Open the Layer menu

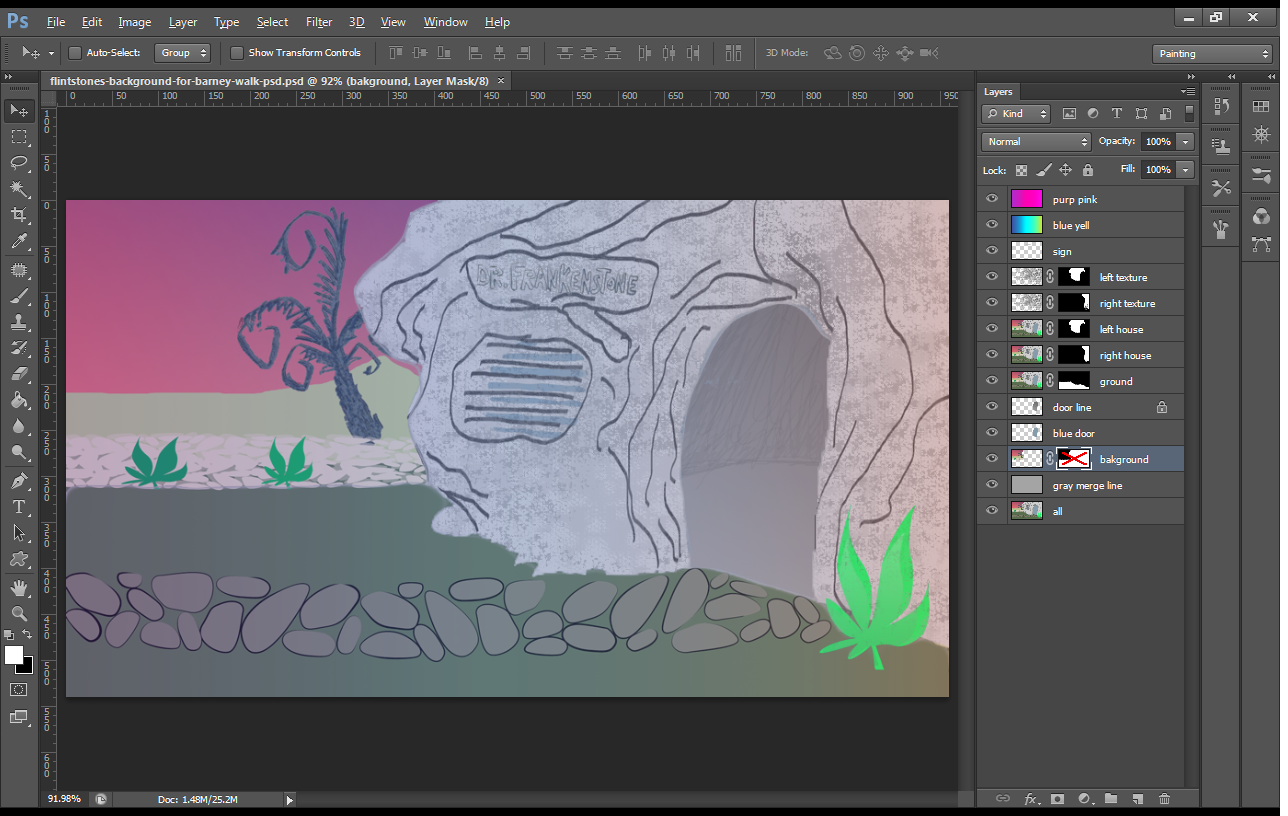(183, 22)
